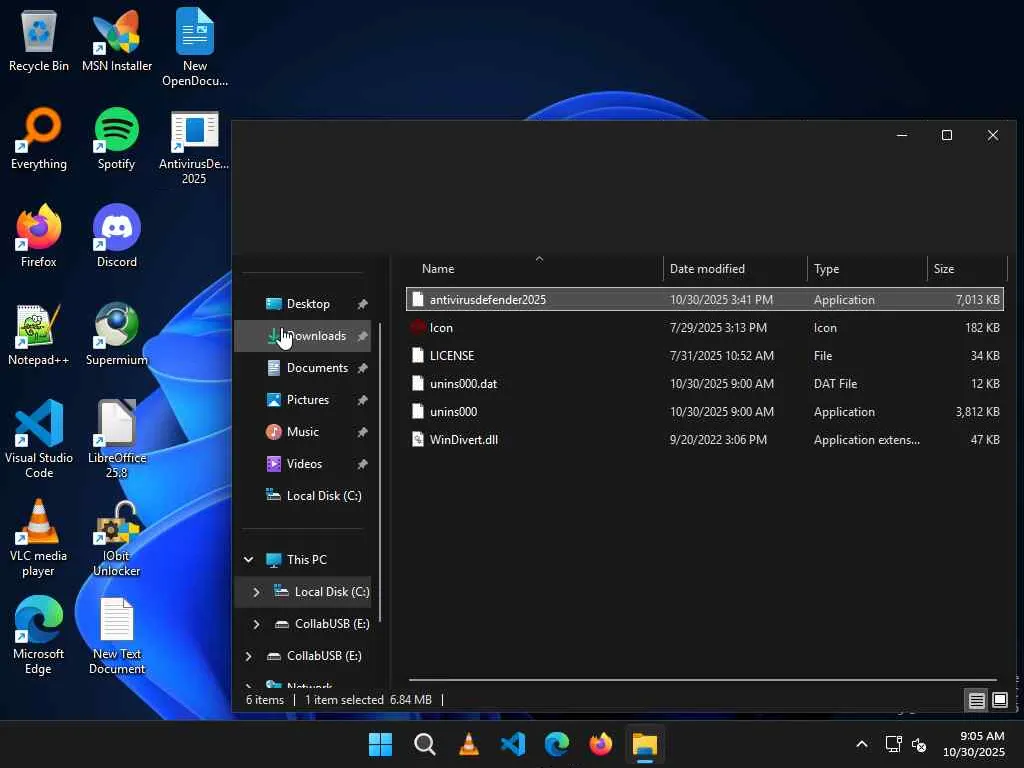Toggle the muted speaker tray icon
Screen dimensions: 1024x768
pos(920,745)
